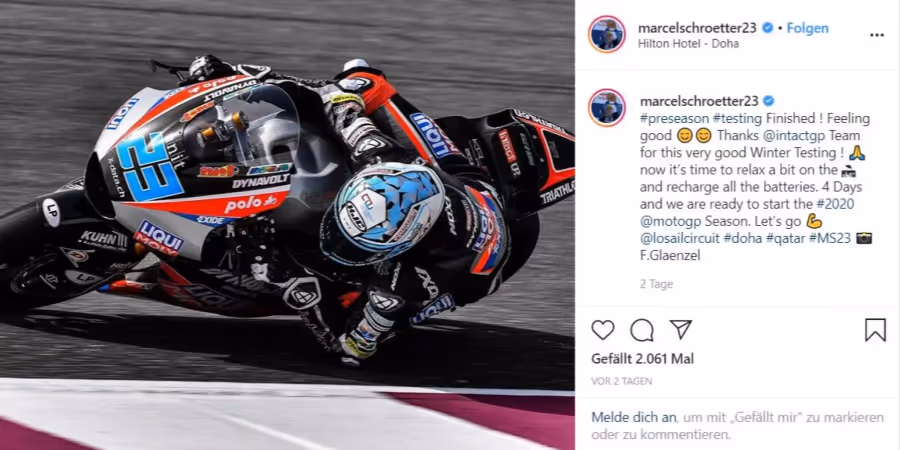Click the header profile avatar

coord(607,34)
